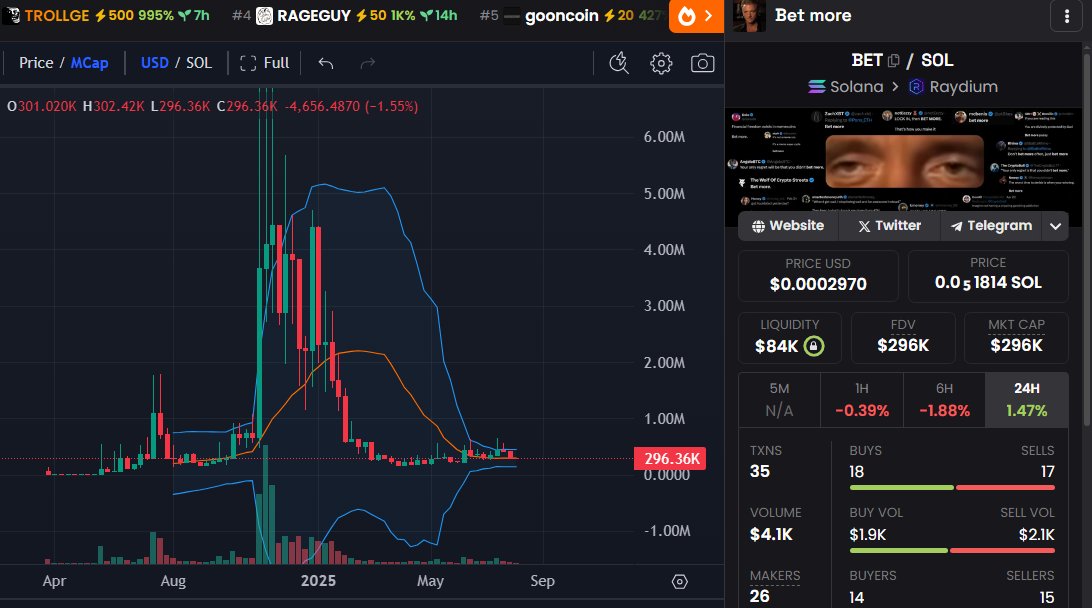Image resolution: width=1092 pixels, height=608 pixels.
Task: Click the LIQUIDITY value $84K
Action: click(x=777, y=346)
